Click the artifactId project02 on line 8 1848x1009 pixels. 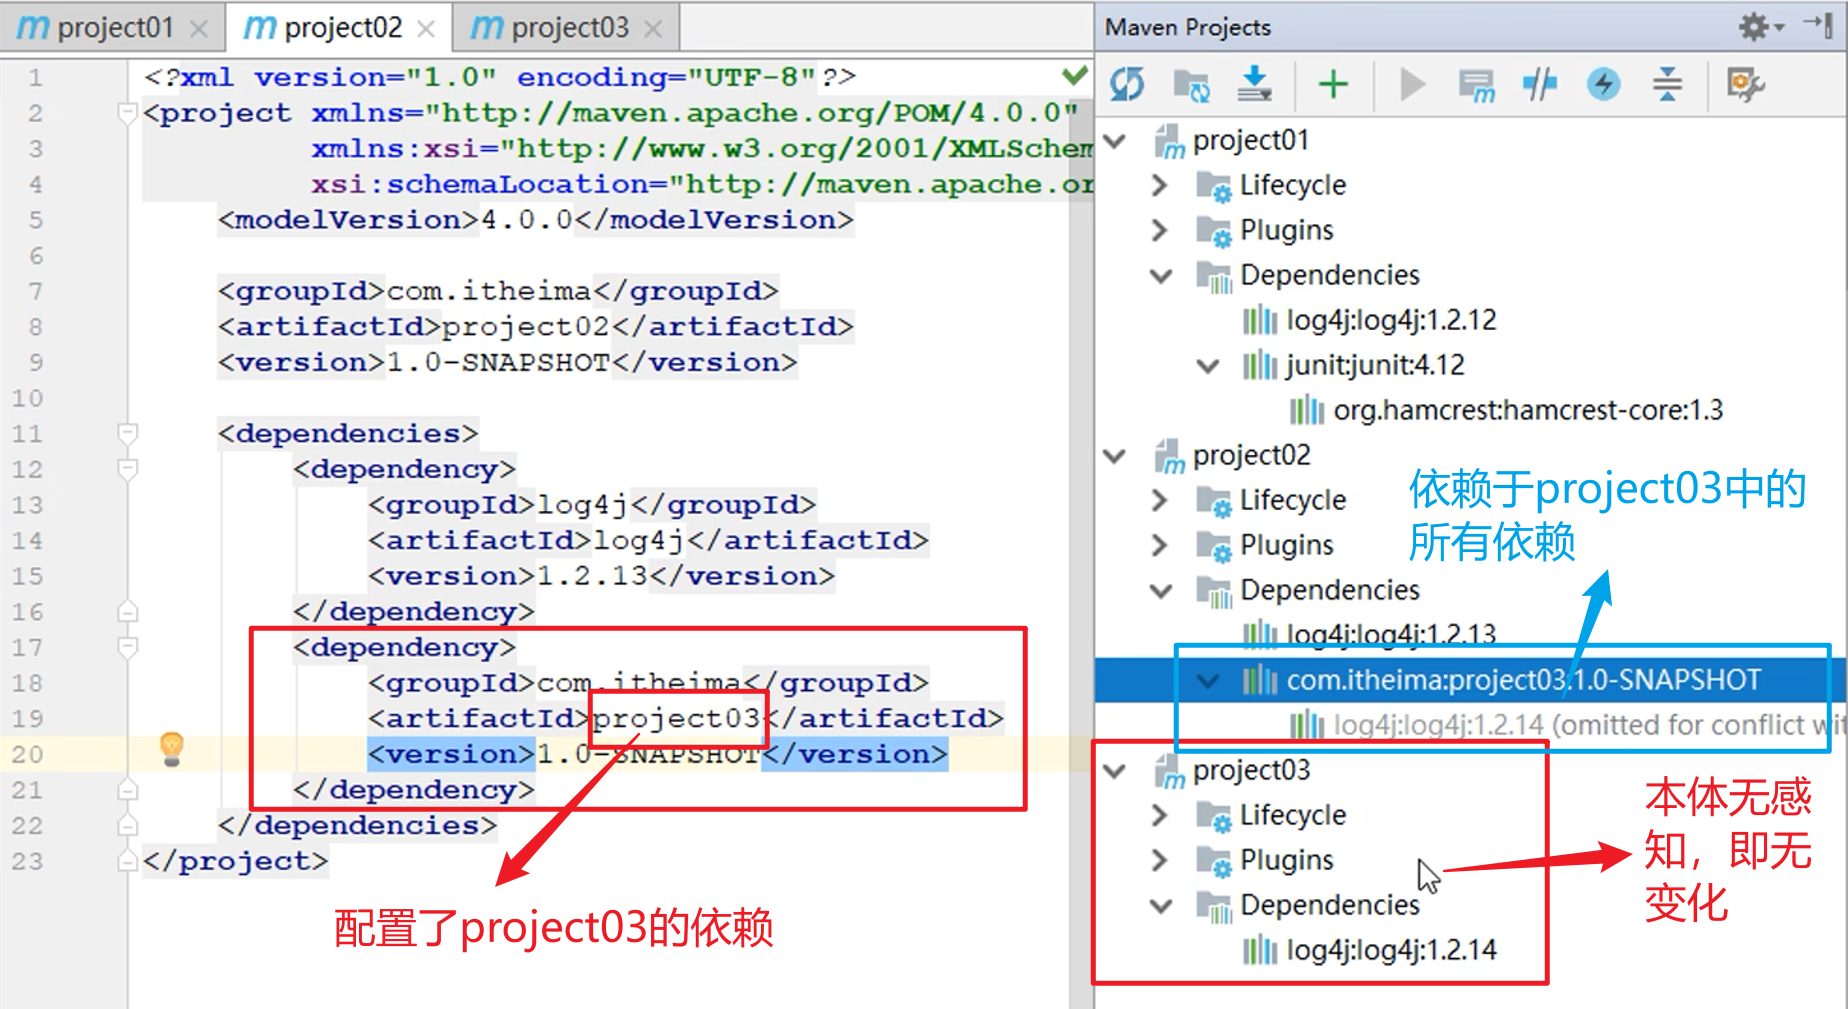(525, 327)
